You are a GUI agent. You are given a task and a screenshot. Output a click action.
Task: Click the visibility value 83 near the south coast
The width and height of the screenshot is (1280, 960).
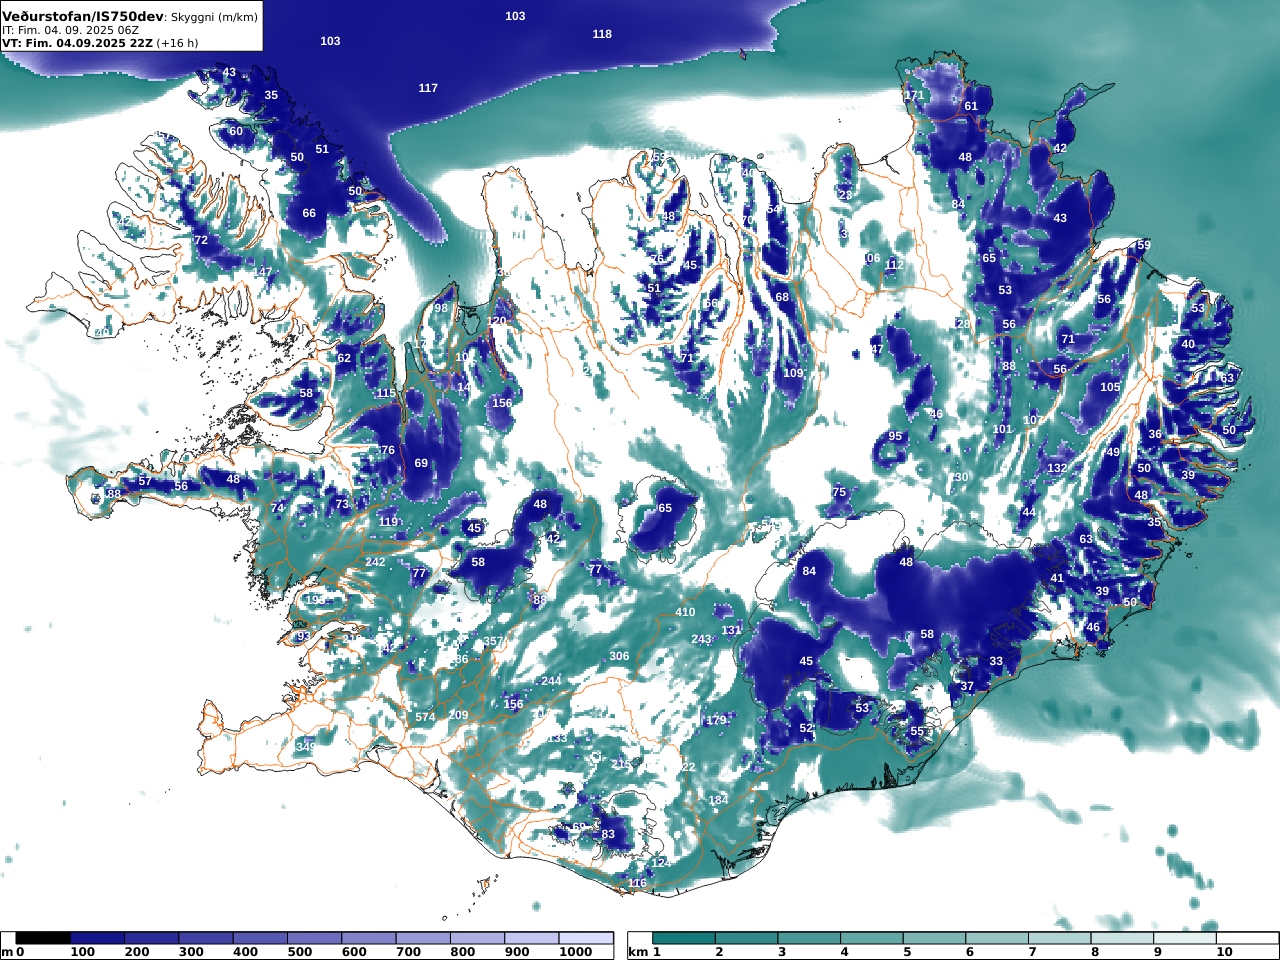[608, 834]
